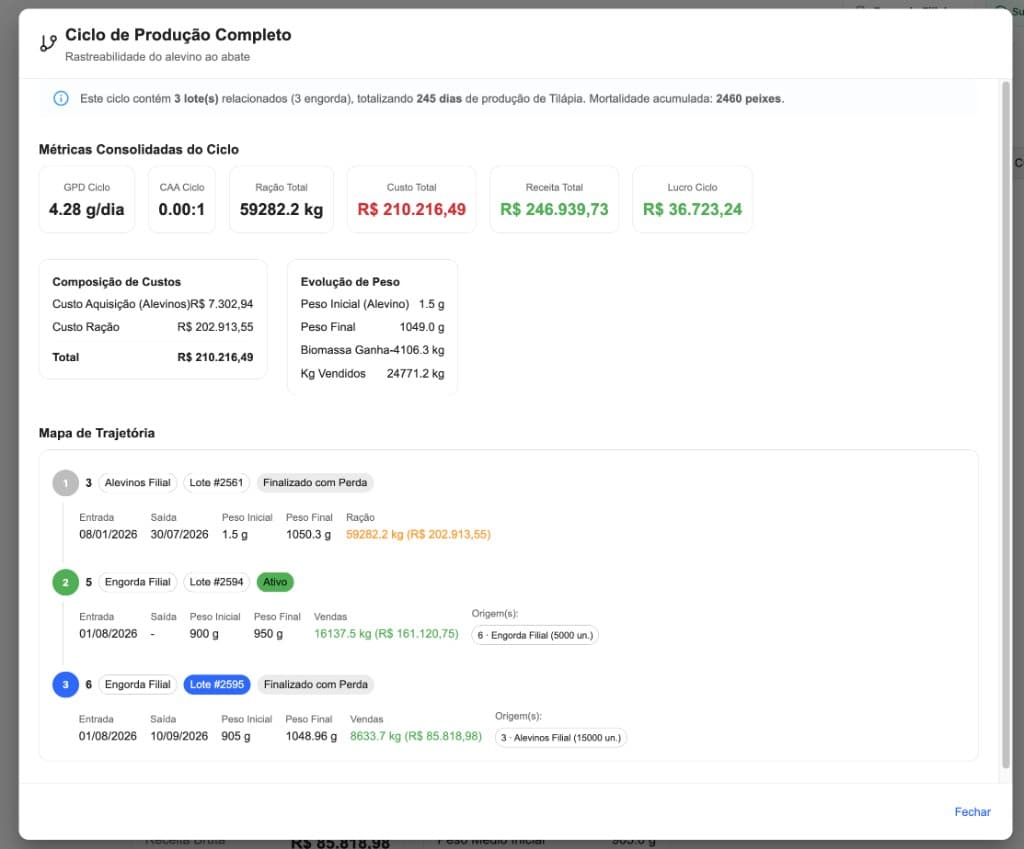Select step 1 circle in trajectory map

point(65,483)
